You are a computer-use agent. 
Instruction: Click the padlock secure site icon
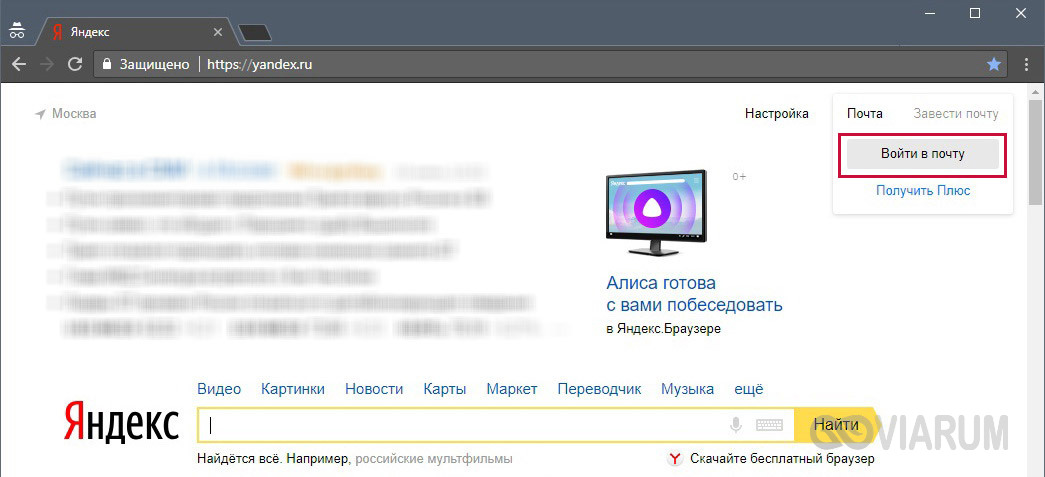106,65
